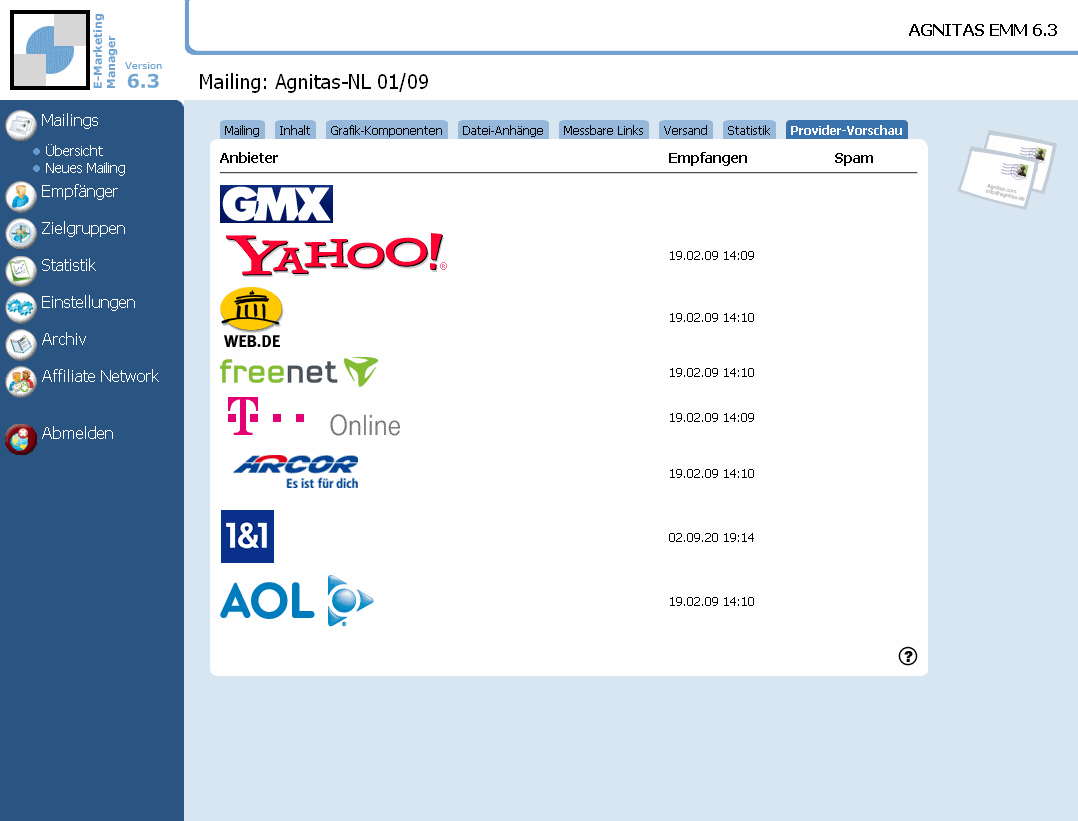
Task: Click the AOL provider logo
Action: (297, 601)
